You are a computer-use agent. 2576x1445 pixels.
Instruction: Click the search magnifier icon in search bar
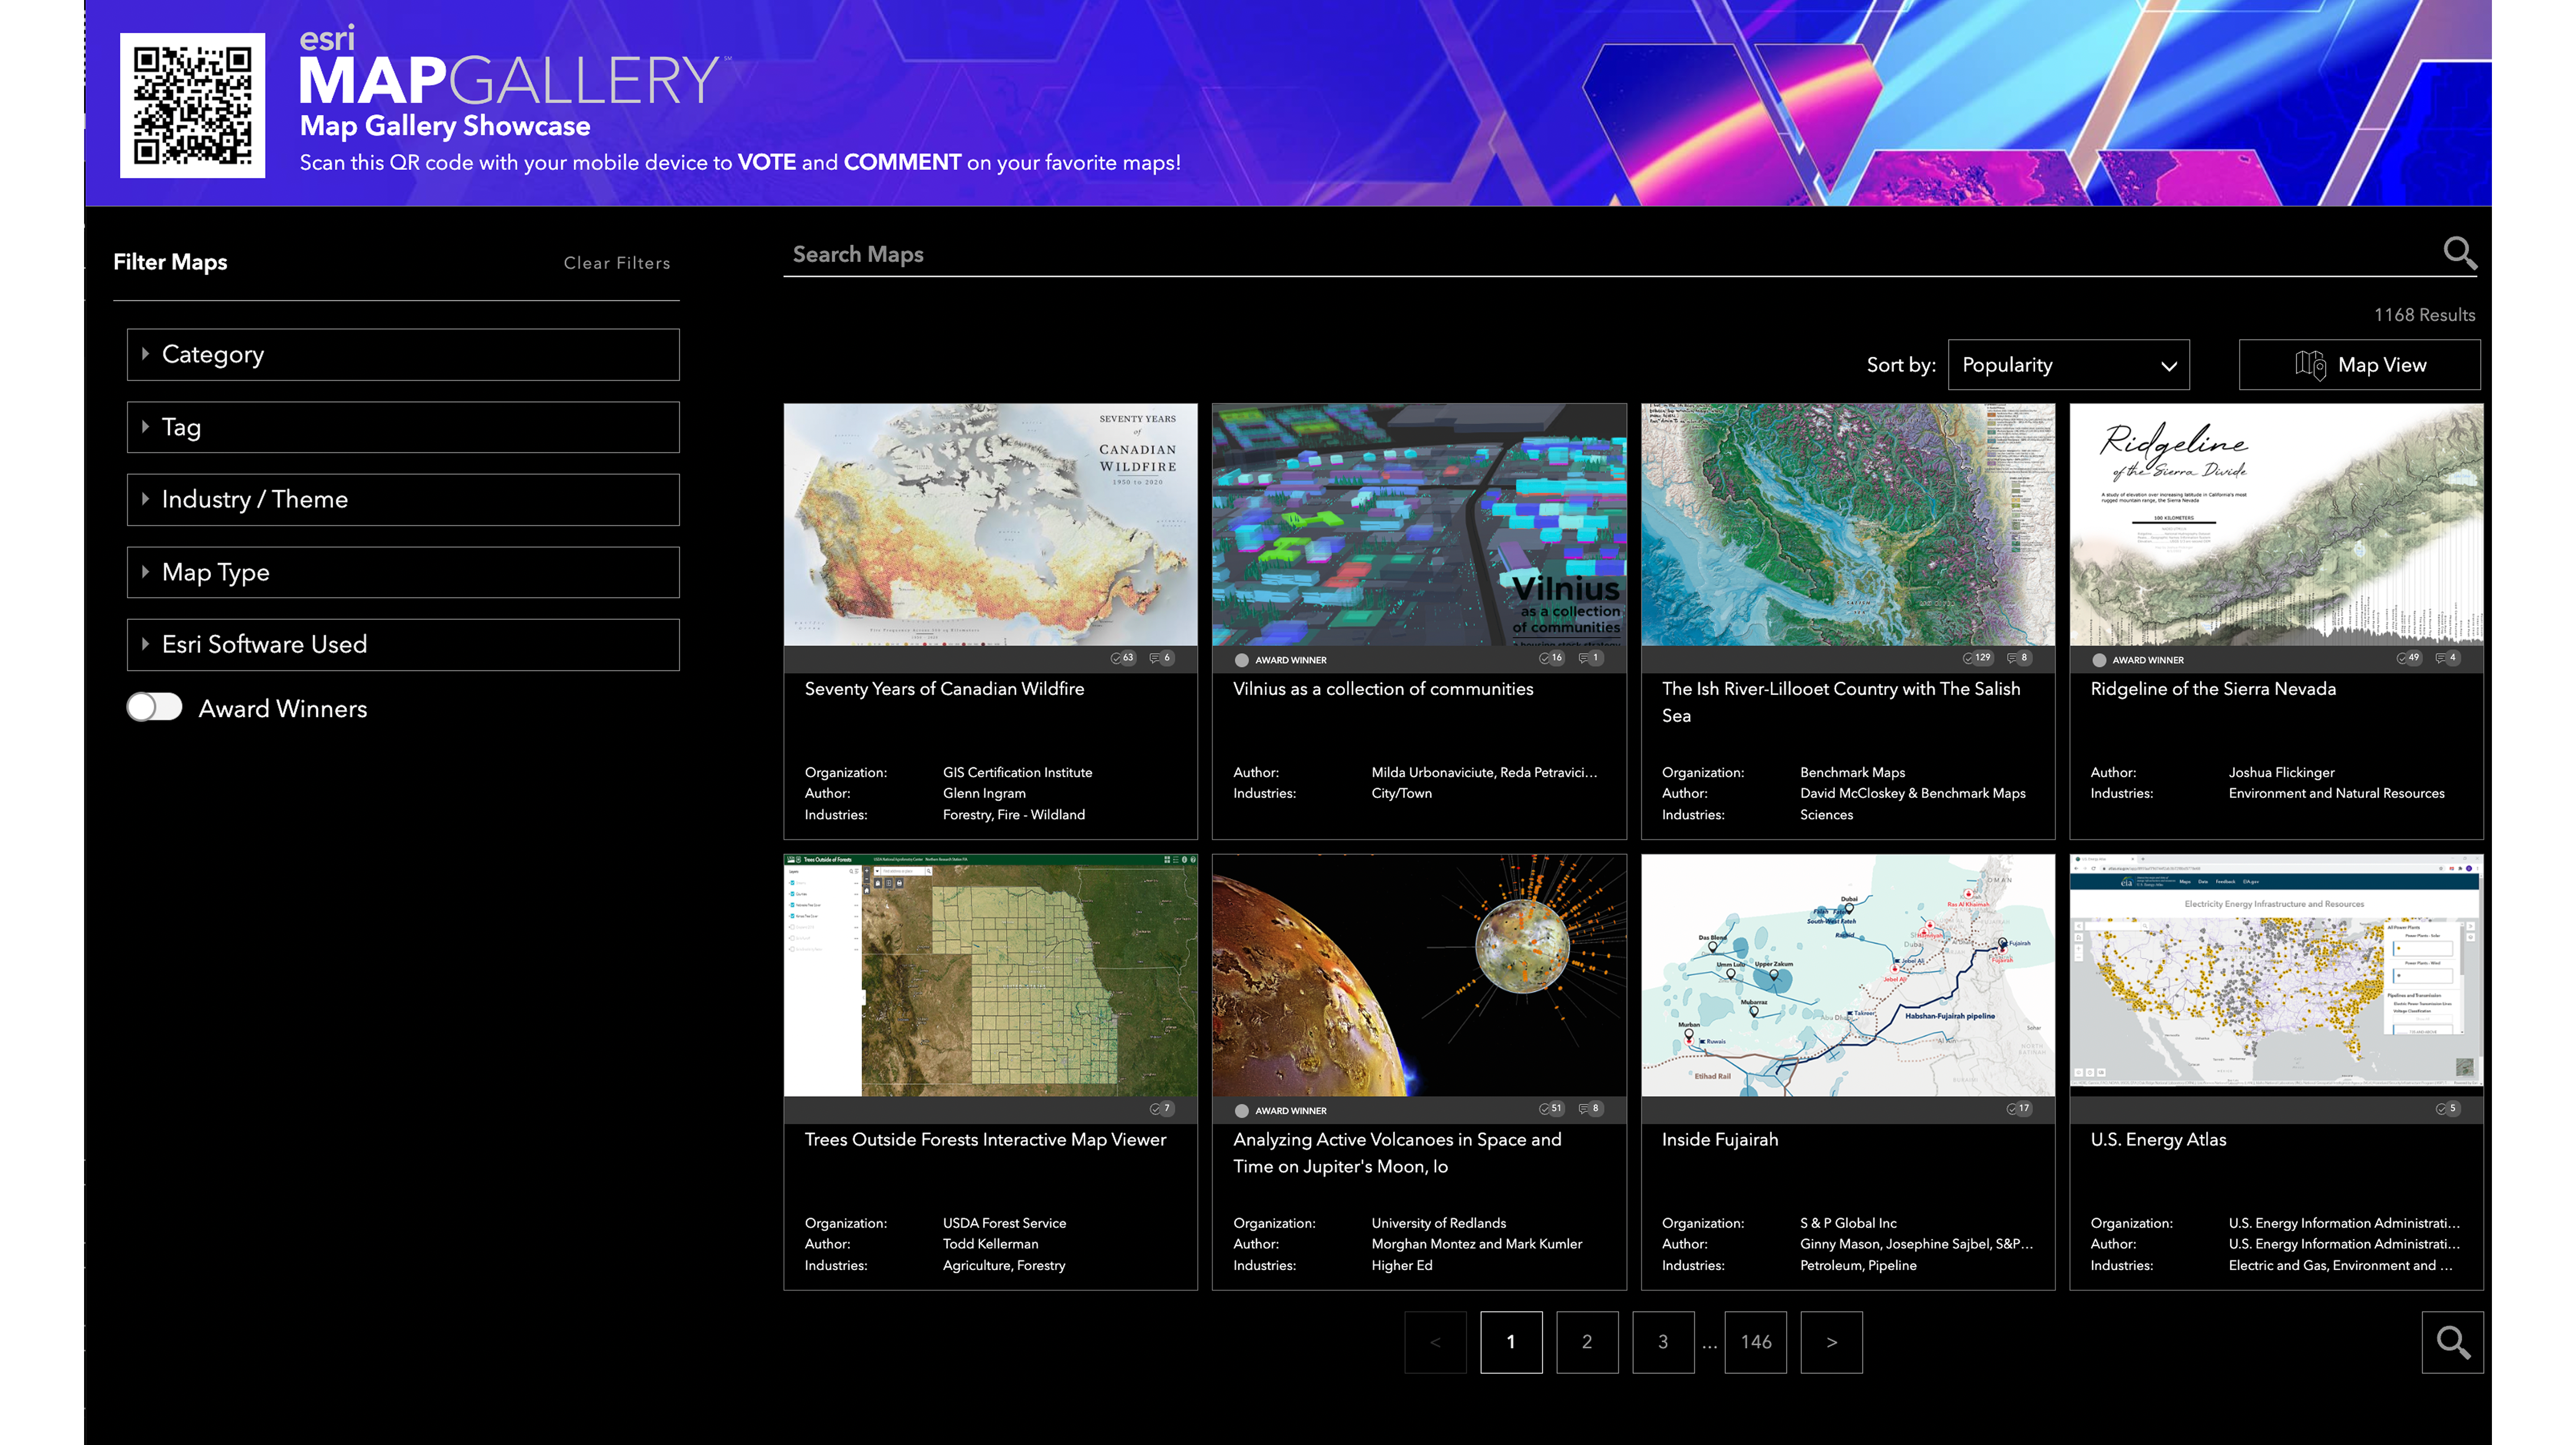[x=2460, y=253]
